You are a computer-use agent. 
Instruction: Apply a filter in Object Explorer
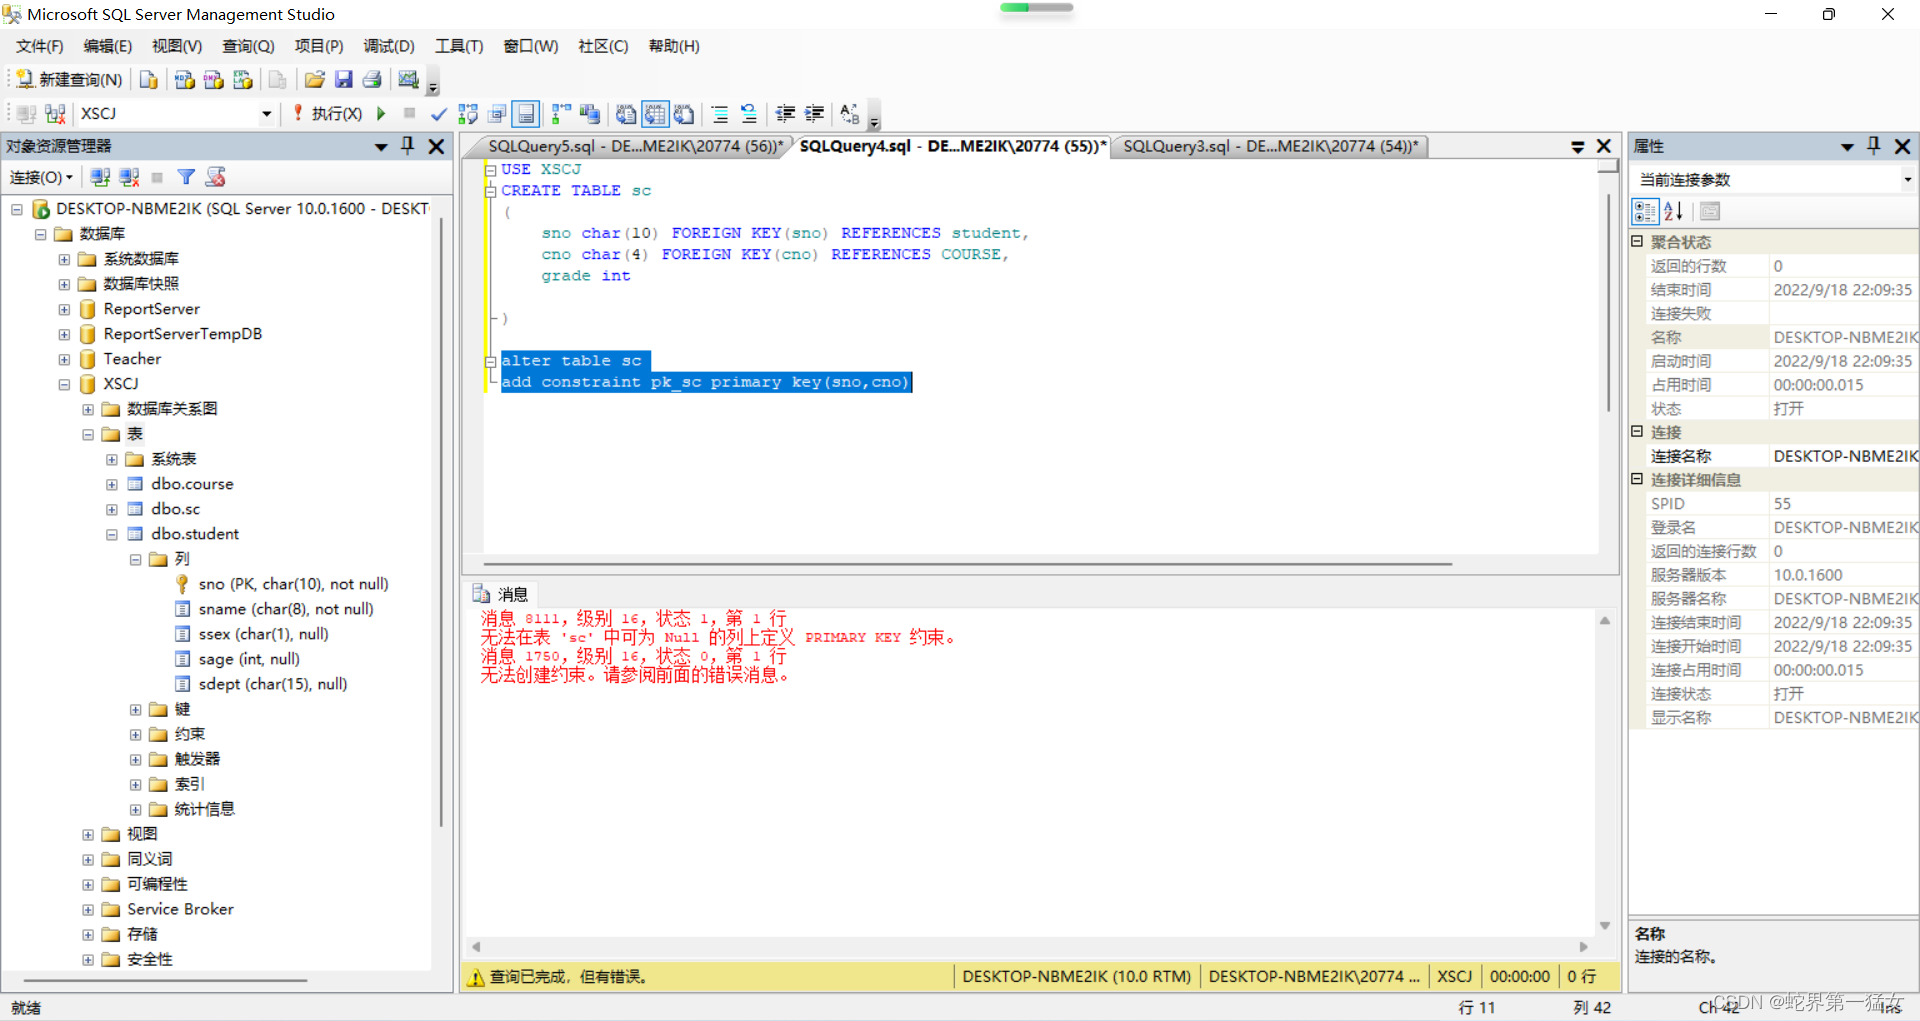click(186, 177)
